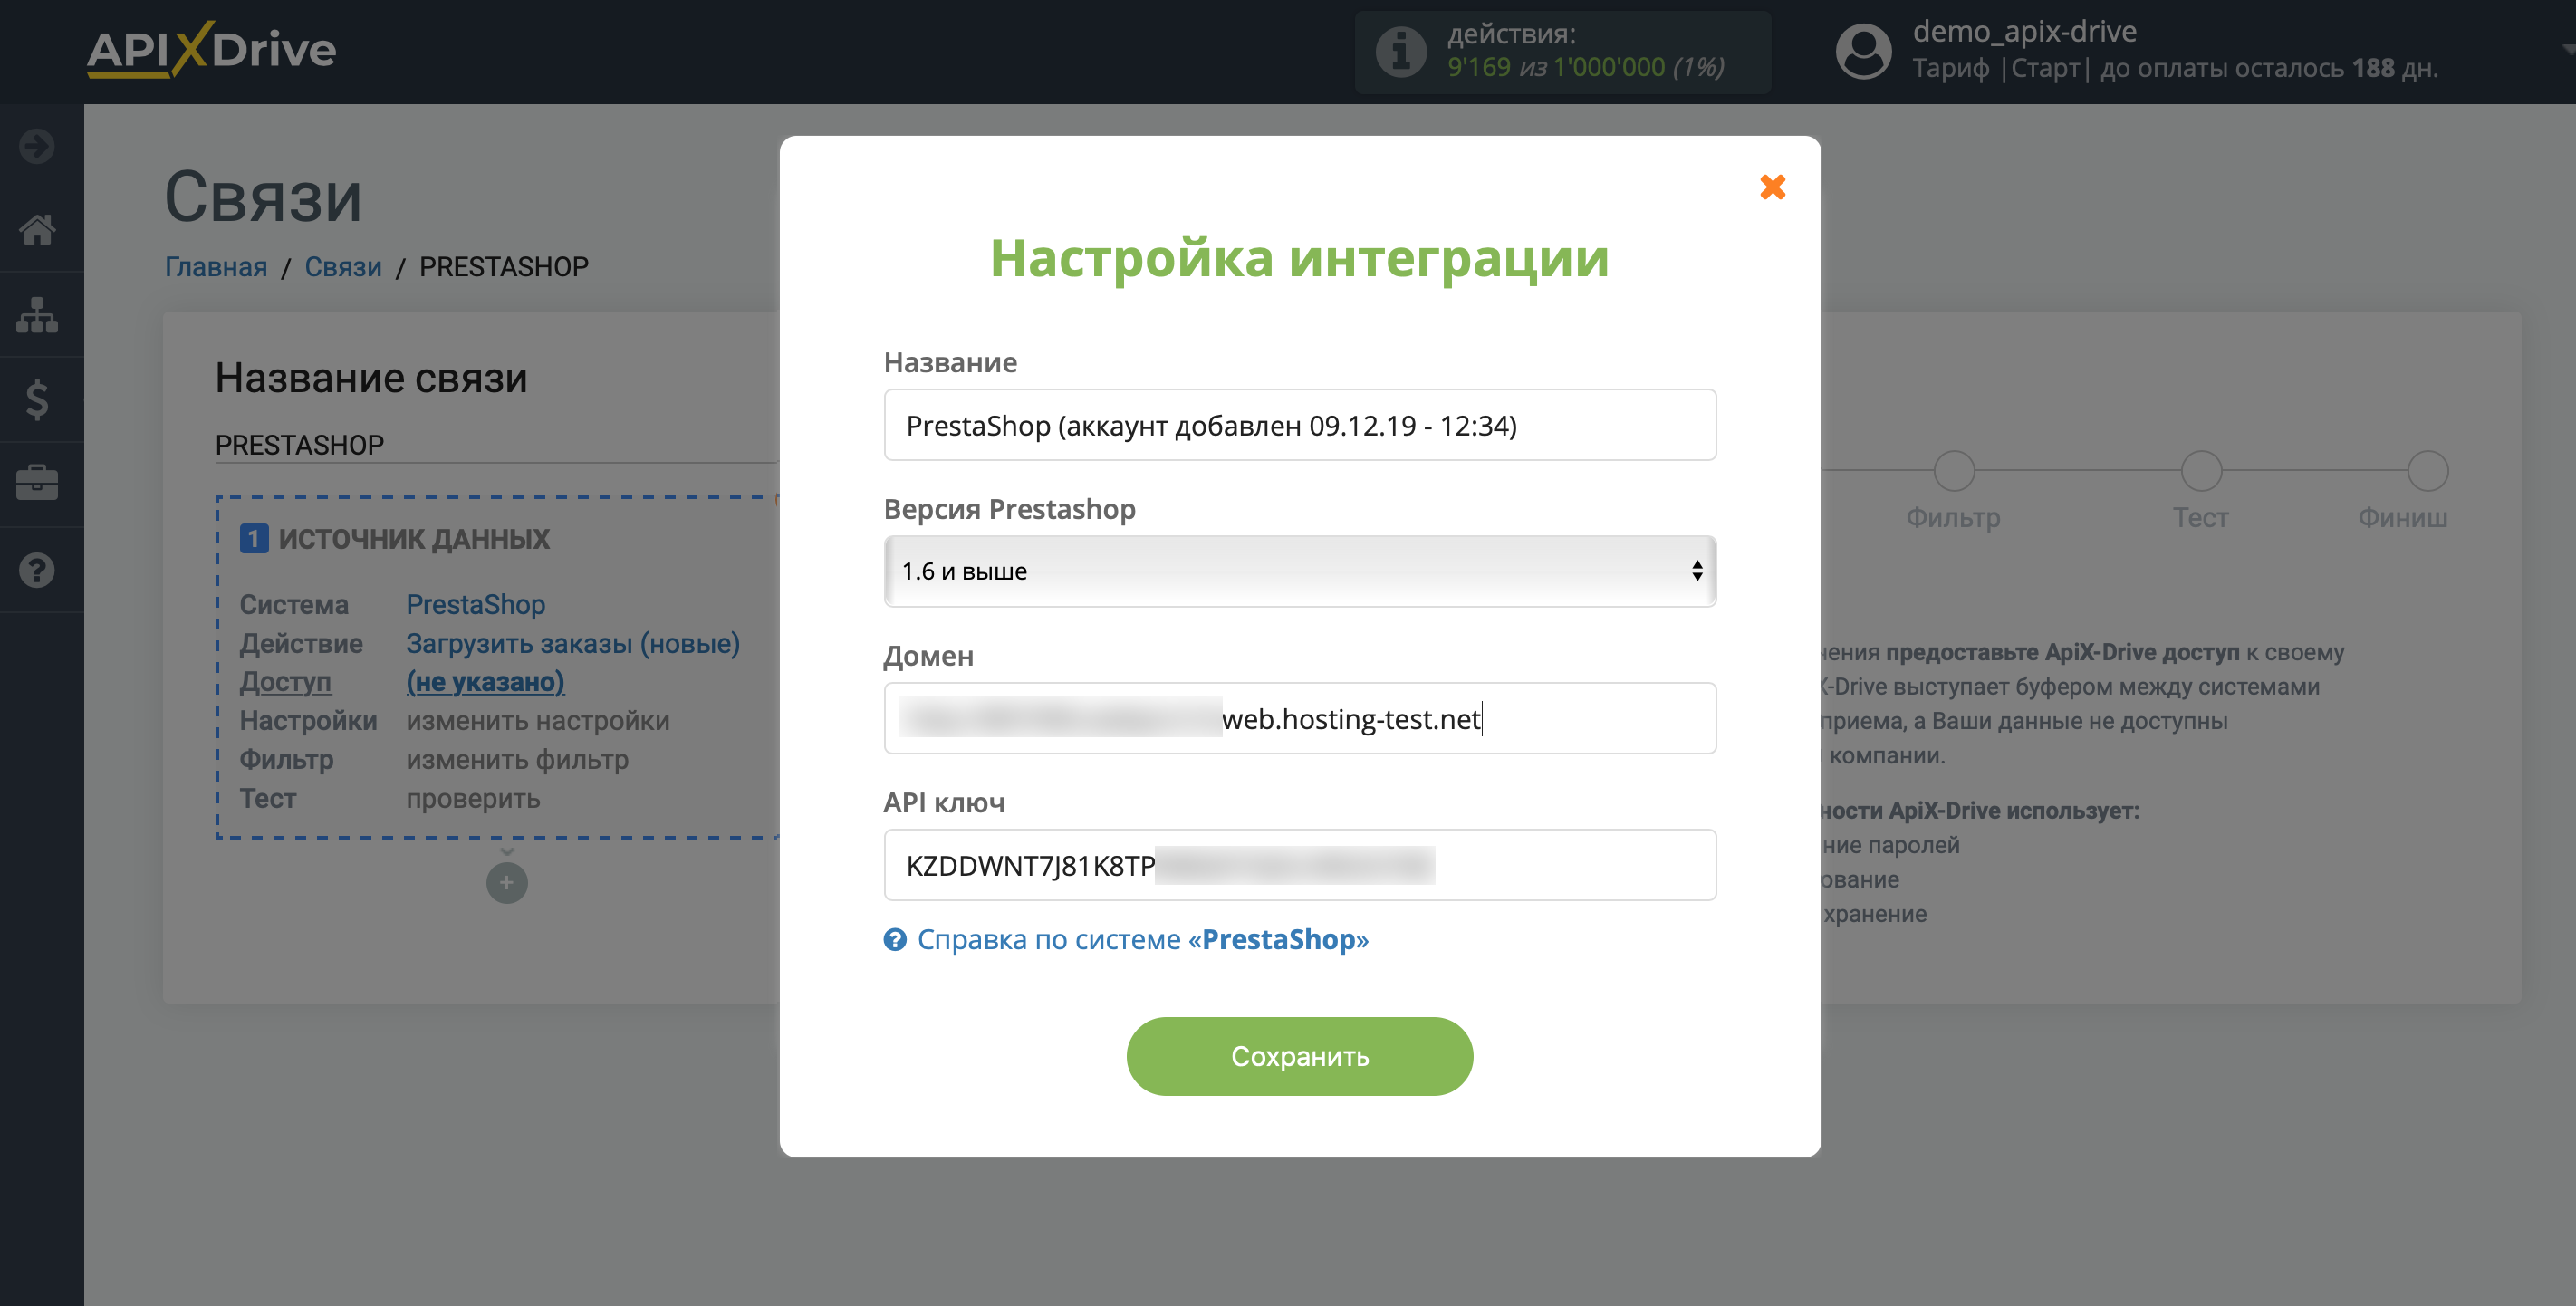
Task: Click изменить фильтр link
Action: [517, 760]
